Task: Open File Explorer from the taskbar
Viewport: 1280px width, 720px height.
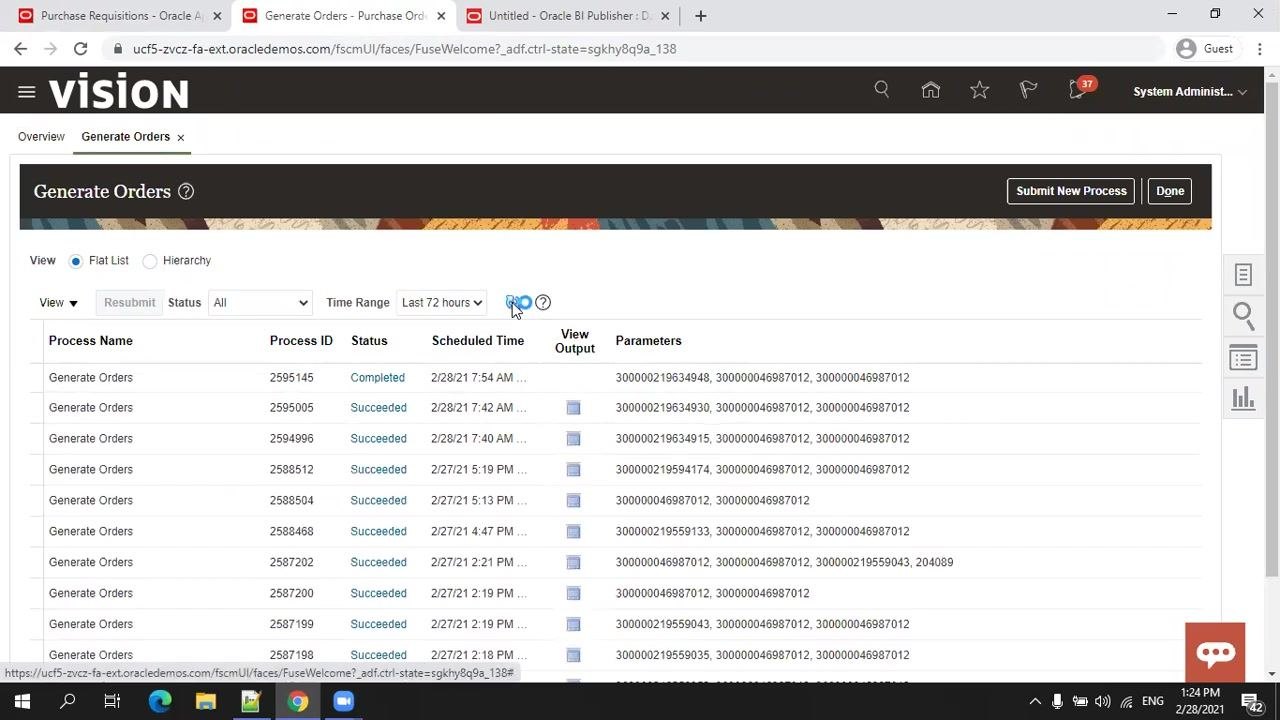Action: tap(205, 701)
